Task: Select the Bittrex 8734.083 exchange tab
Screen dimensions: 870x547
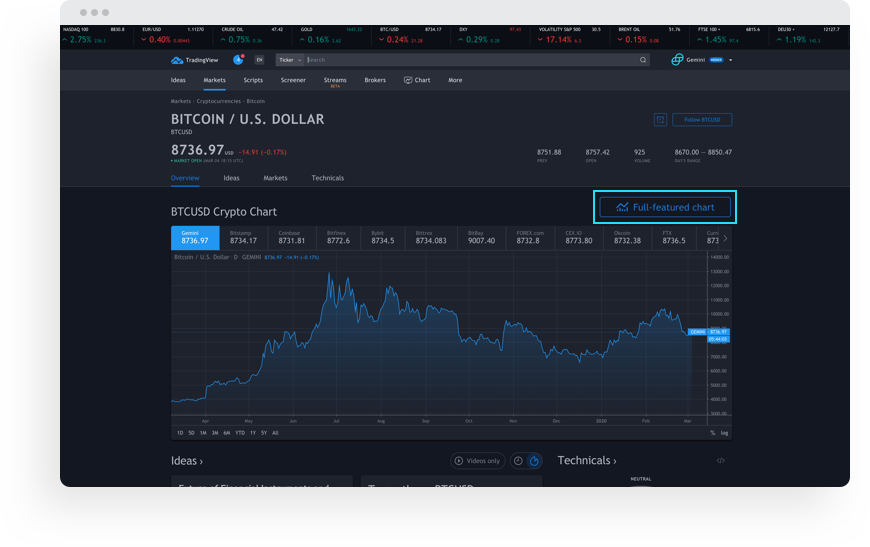Action: tap(431, 238)
